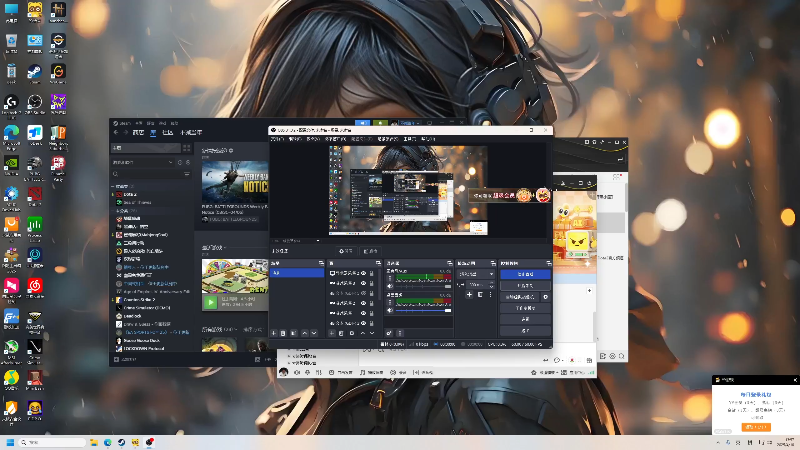800x450 pixels.
Task: Click the blue Start Streaming button in OBS
Action: (x=526, y=274)
